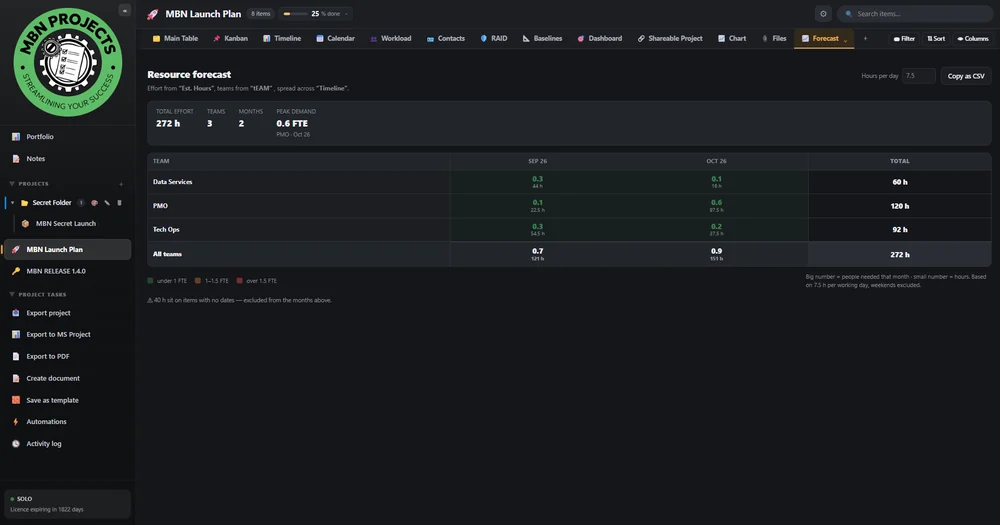Select MBN Launch Plan in sidebar
The height and width of the screenshot is (525, 1000).
coord(68,249)
